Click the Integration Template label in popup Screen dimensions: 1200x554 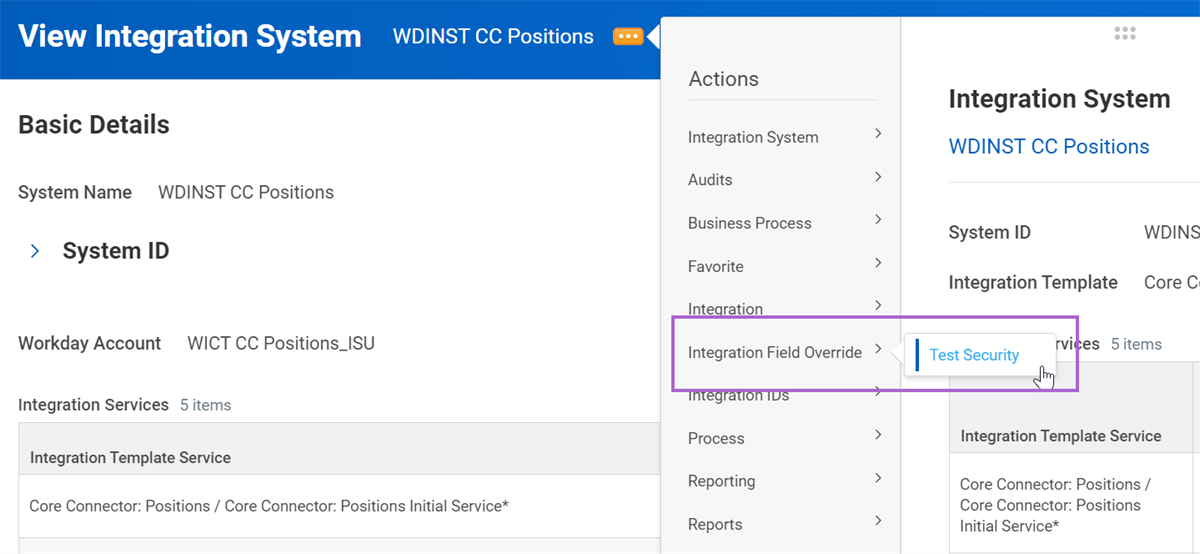(1033, 283)
